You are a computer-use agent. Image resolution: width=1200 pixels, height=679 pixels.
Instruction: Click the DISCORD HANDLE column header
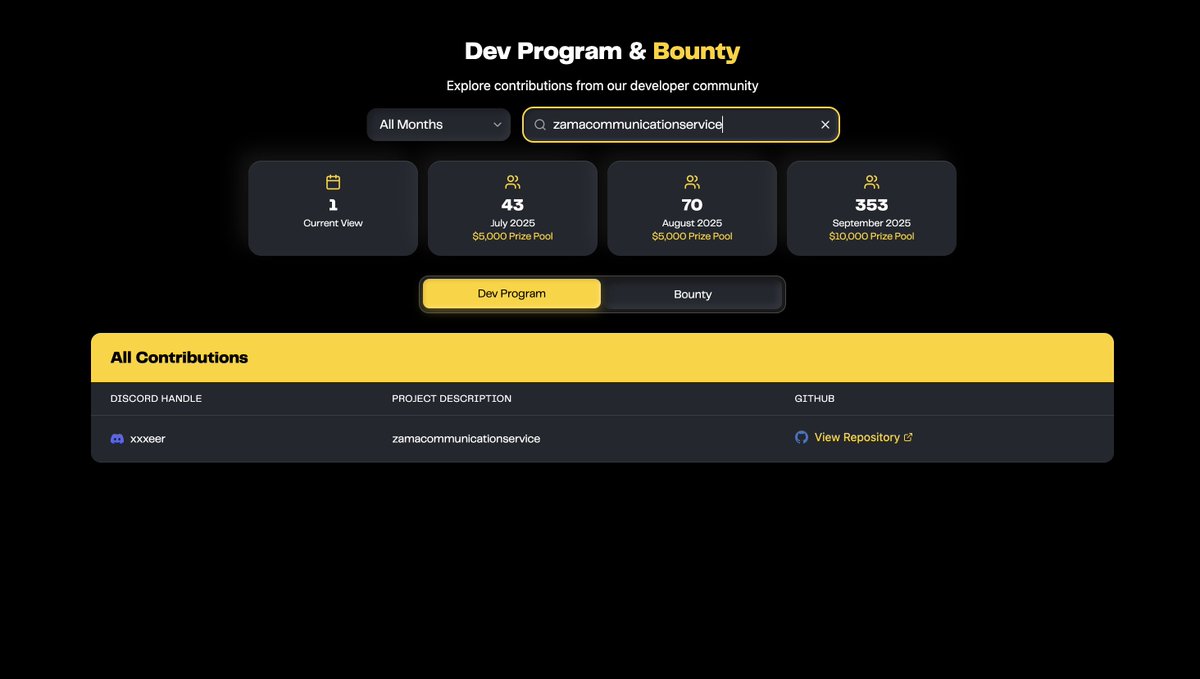(156, 399)
